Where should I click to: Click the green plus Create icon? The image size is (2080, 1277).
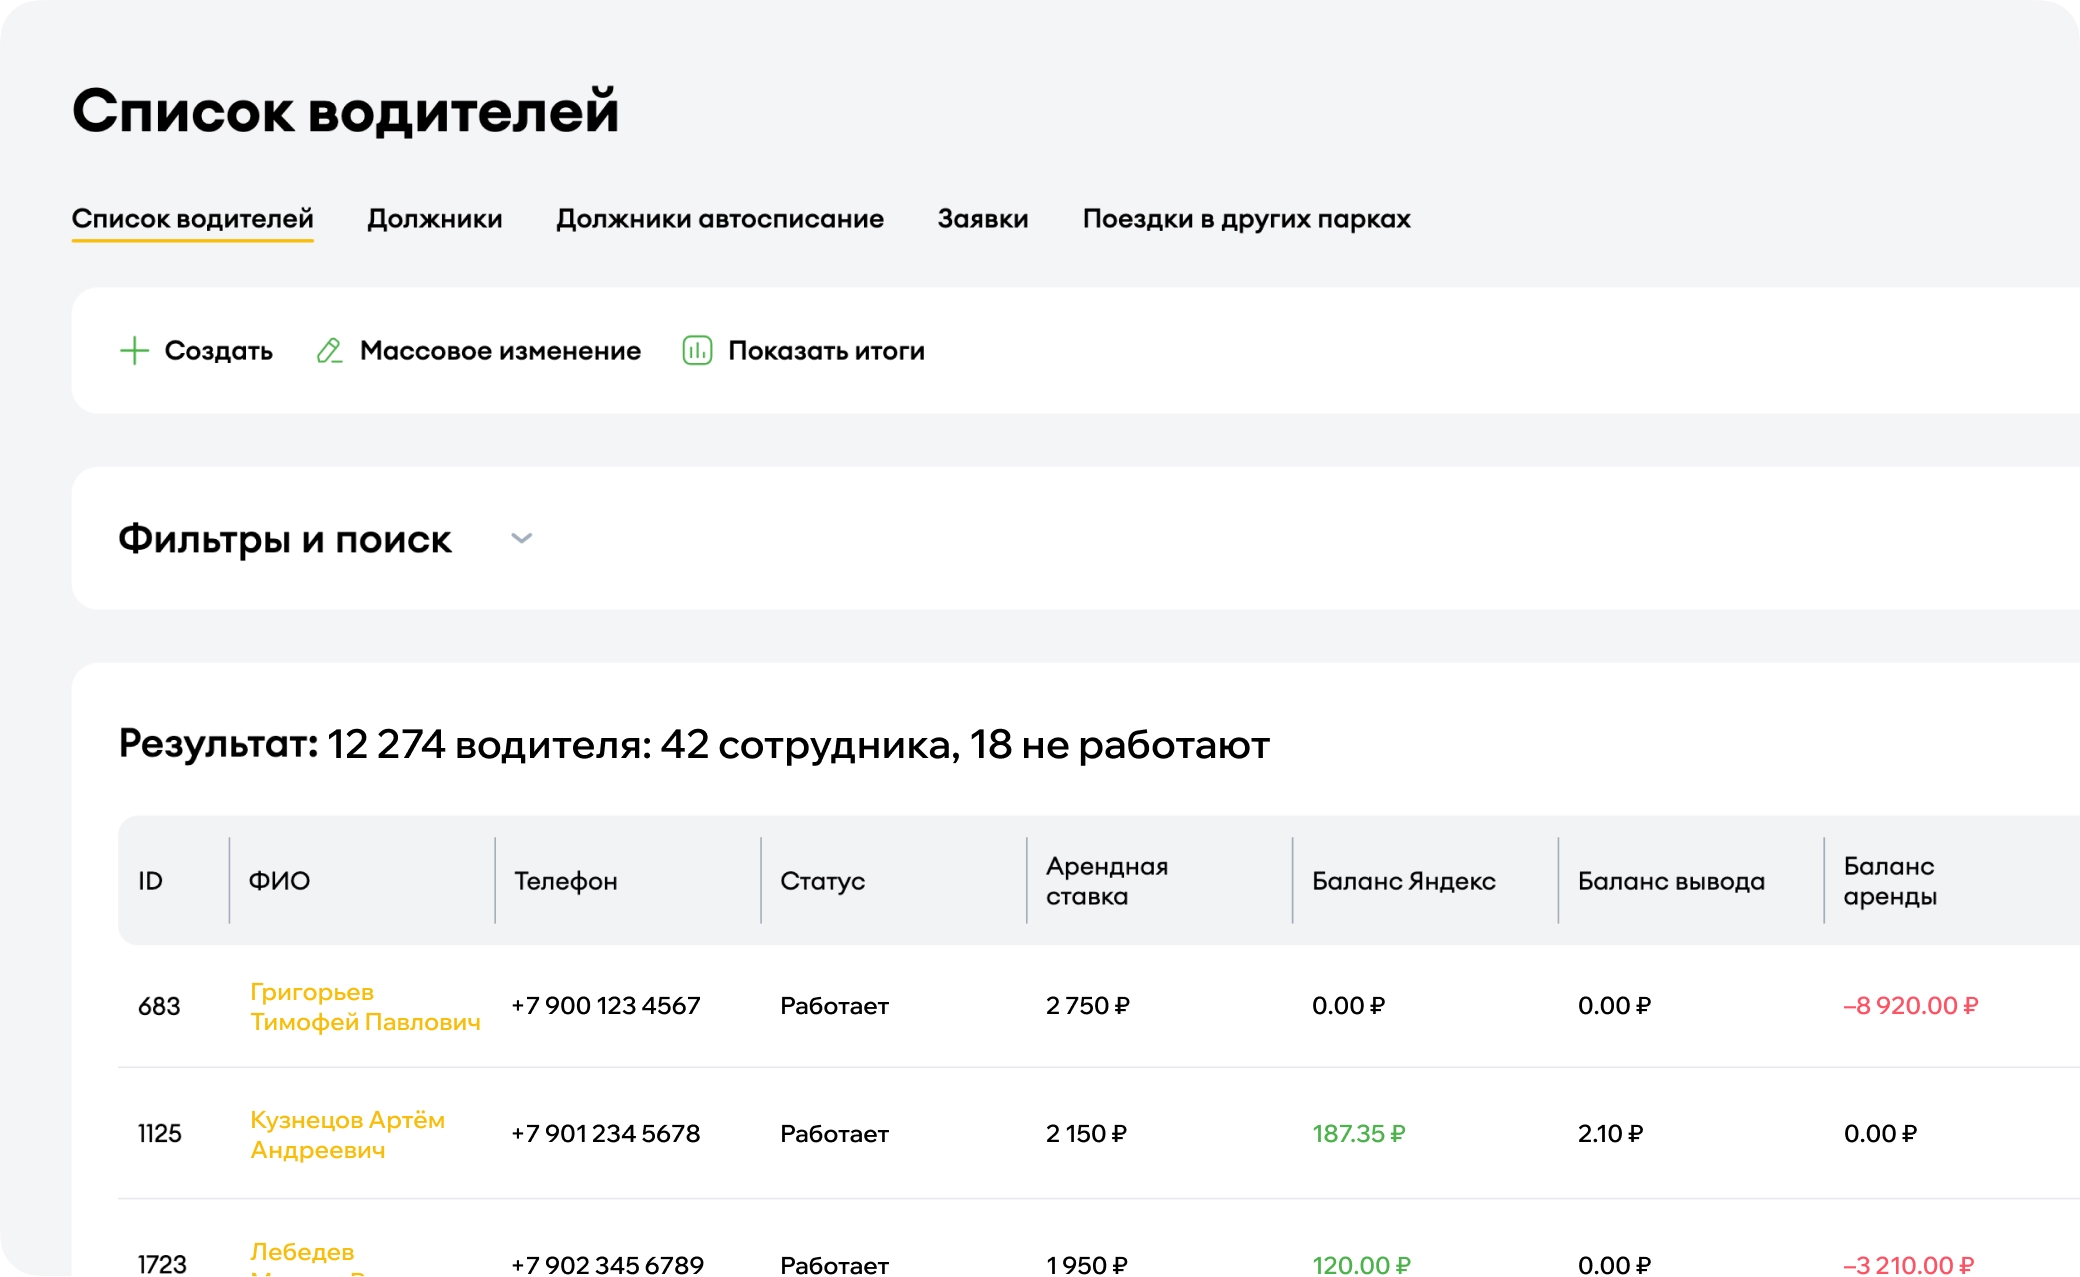coord(134,351)
